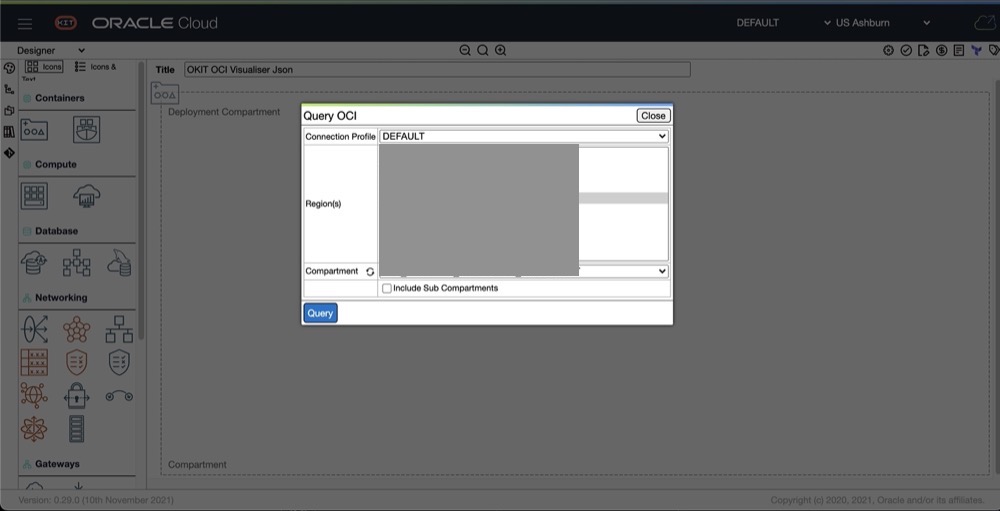Pick the subnet network tree icon
1000x511 pixels.
coord(119,329)
